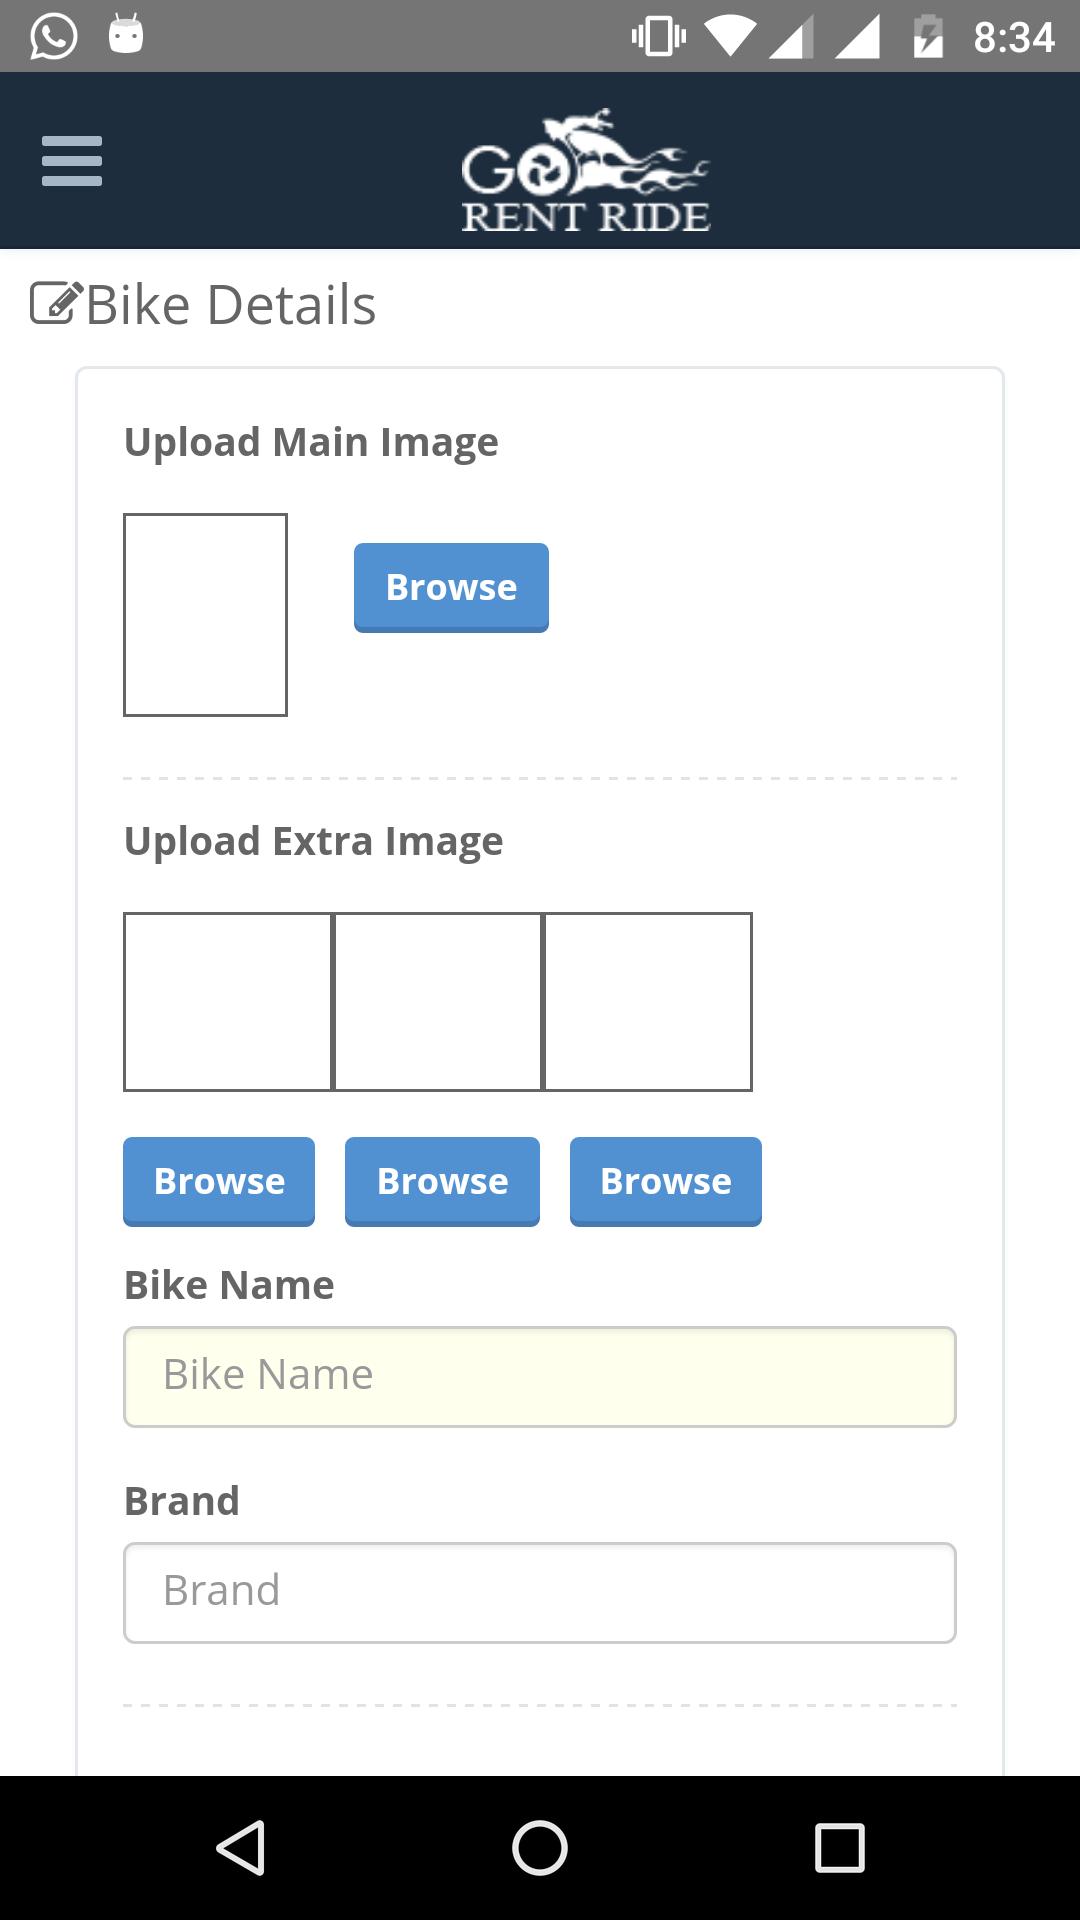This screenshot has width=1080, height=1920.
Task: Tap the vibrate mode status icon
Action: pos(658,37)
